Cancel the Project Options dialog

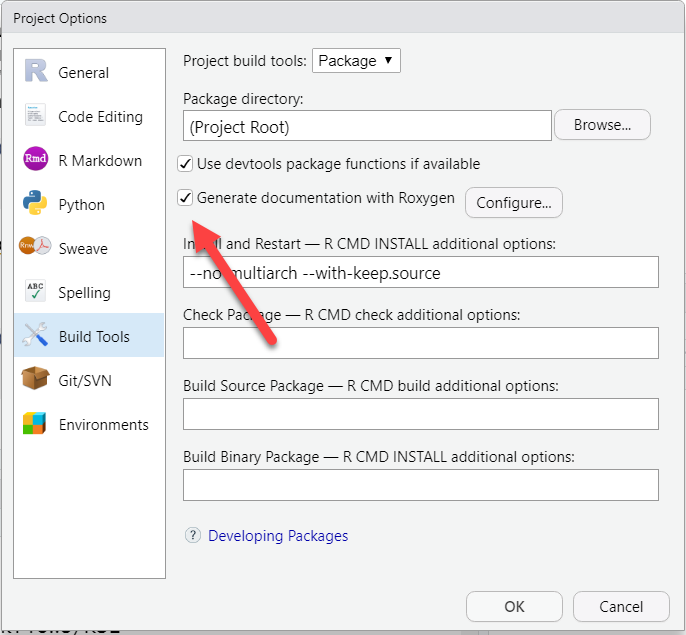tap(621, 606)
